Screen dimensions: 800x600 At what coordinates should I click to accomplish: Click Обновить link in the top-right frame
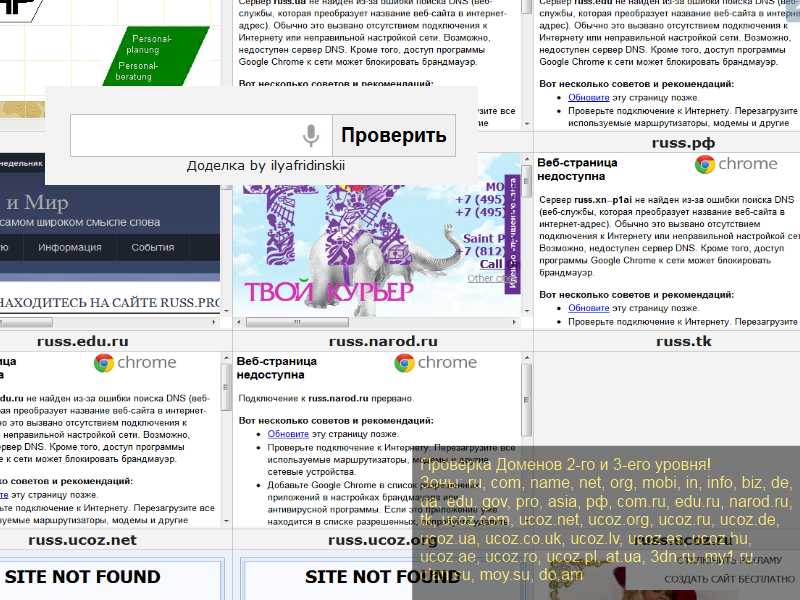(x=589, y=97)
